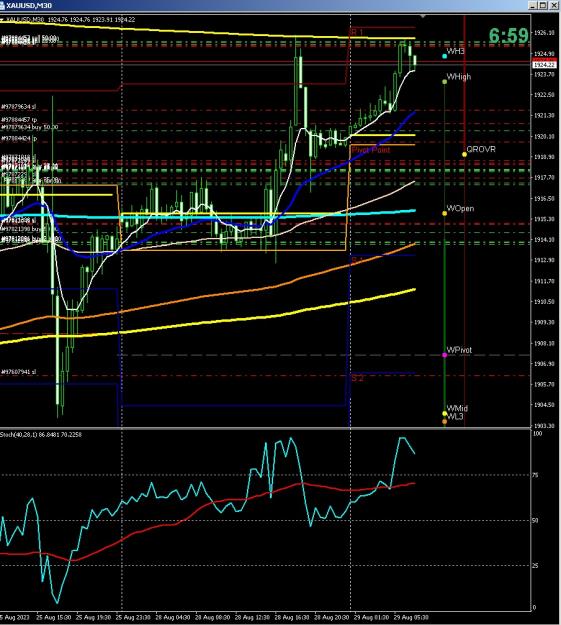Click the OHLC info line 1924.76 1924.76 1923.91 1924.22
This screenshot has width=561, height=625.
[x=91, y=20]
